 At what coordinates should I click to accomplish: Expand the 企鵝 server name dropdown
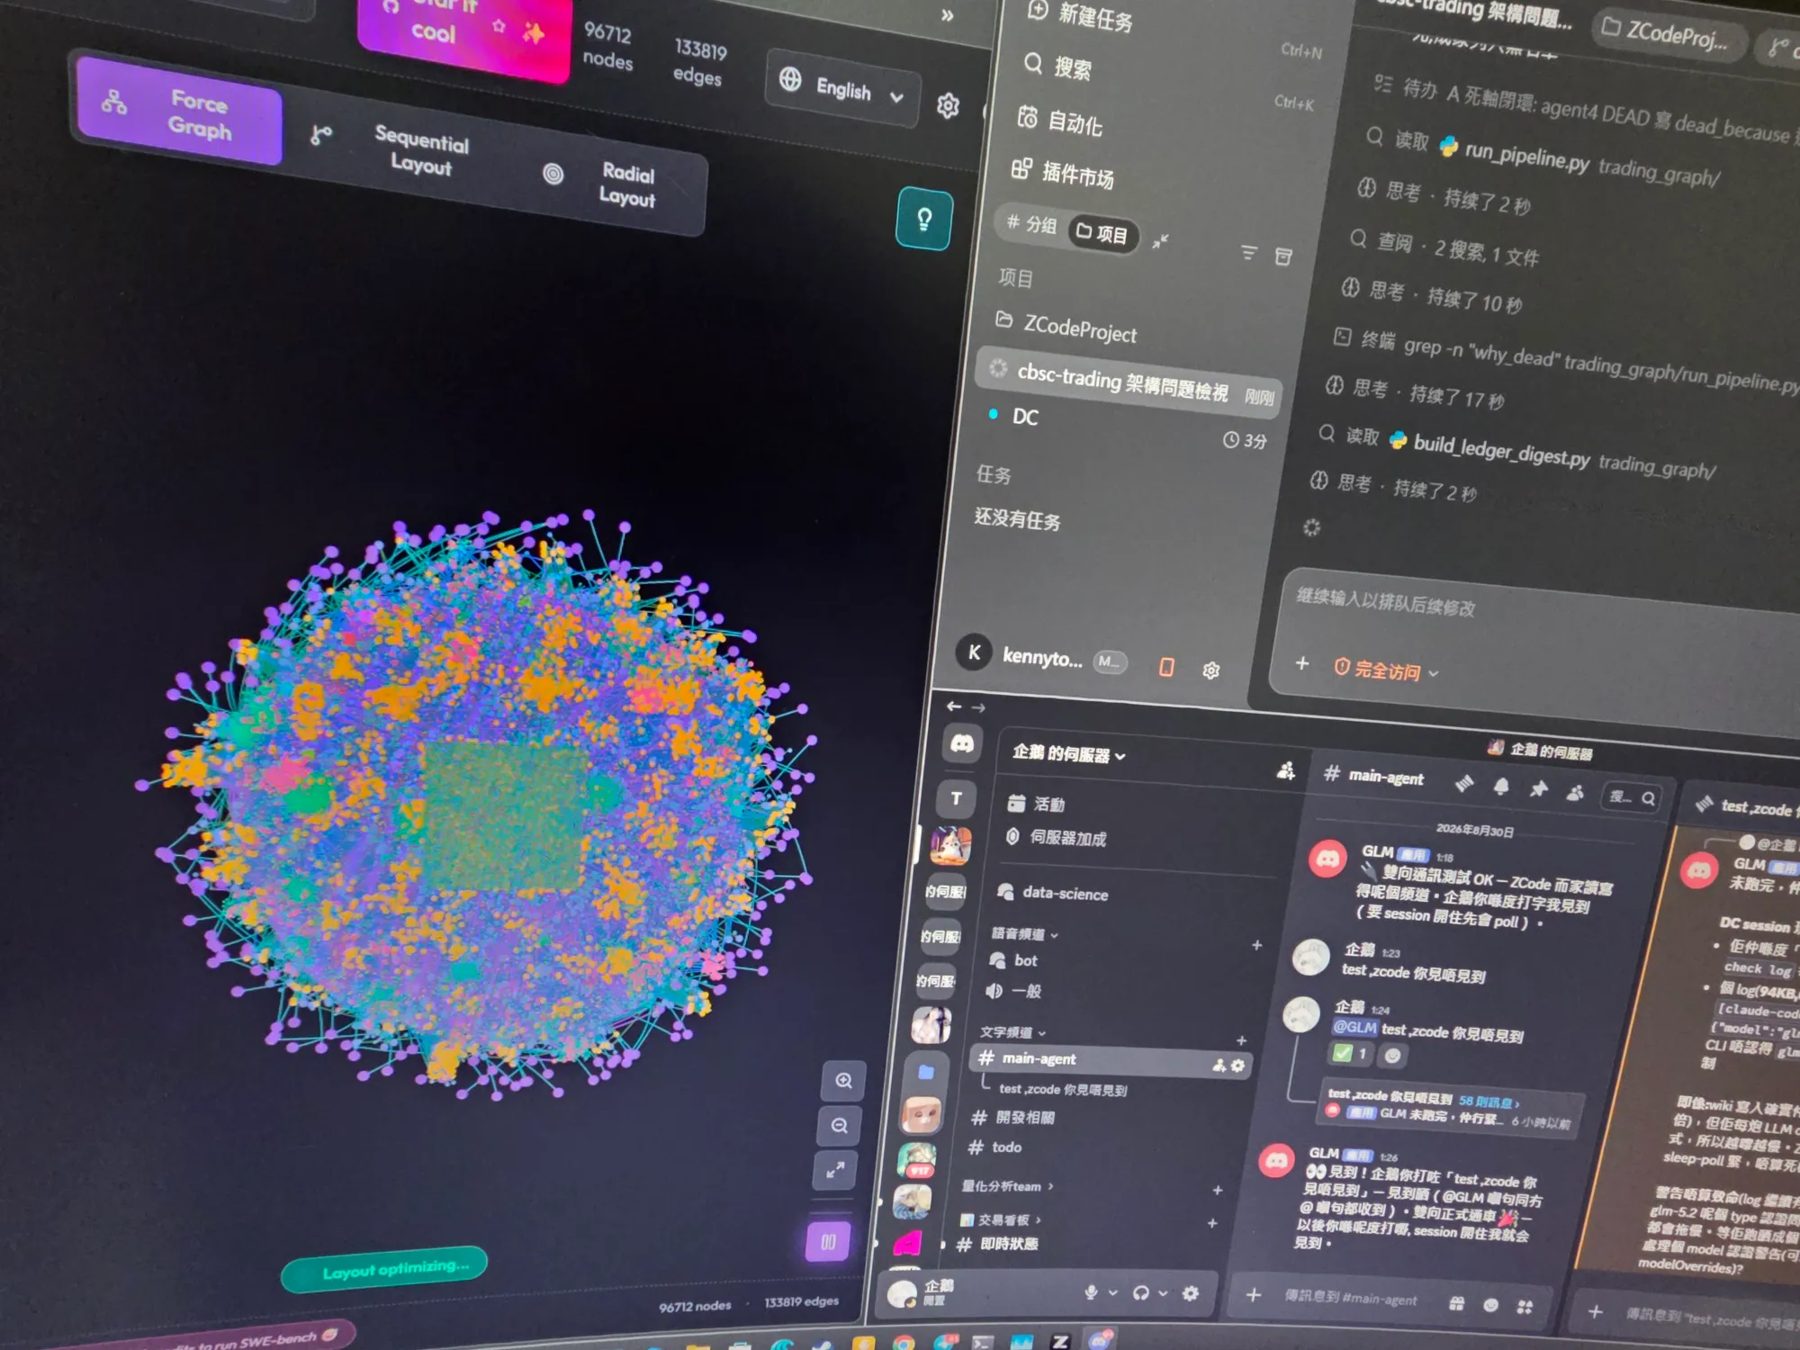1068,754
